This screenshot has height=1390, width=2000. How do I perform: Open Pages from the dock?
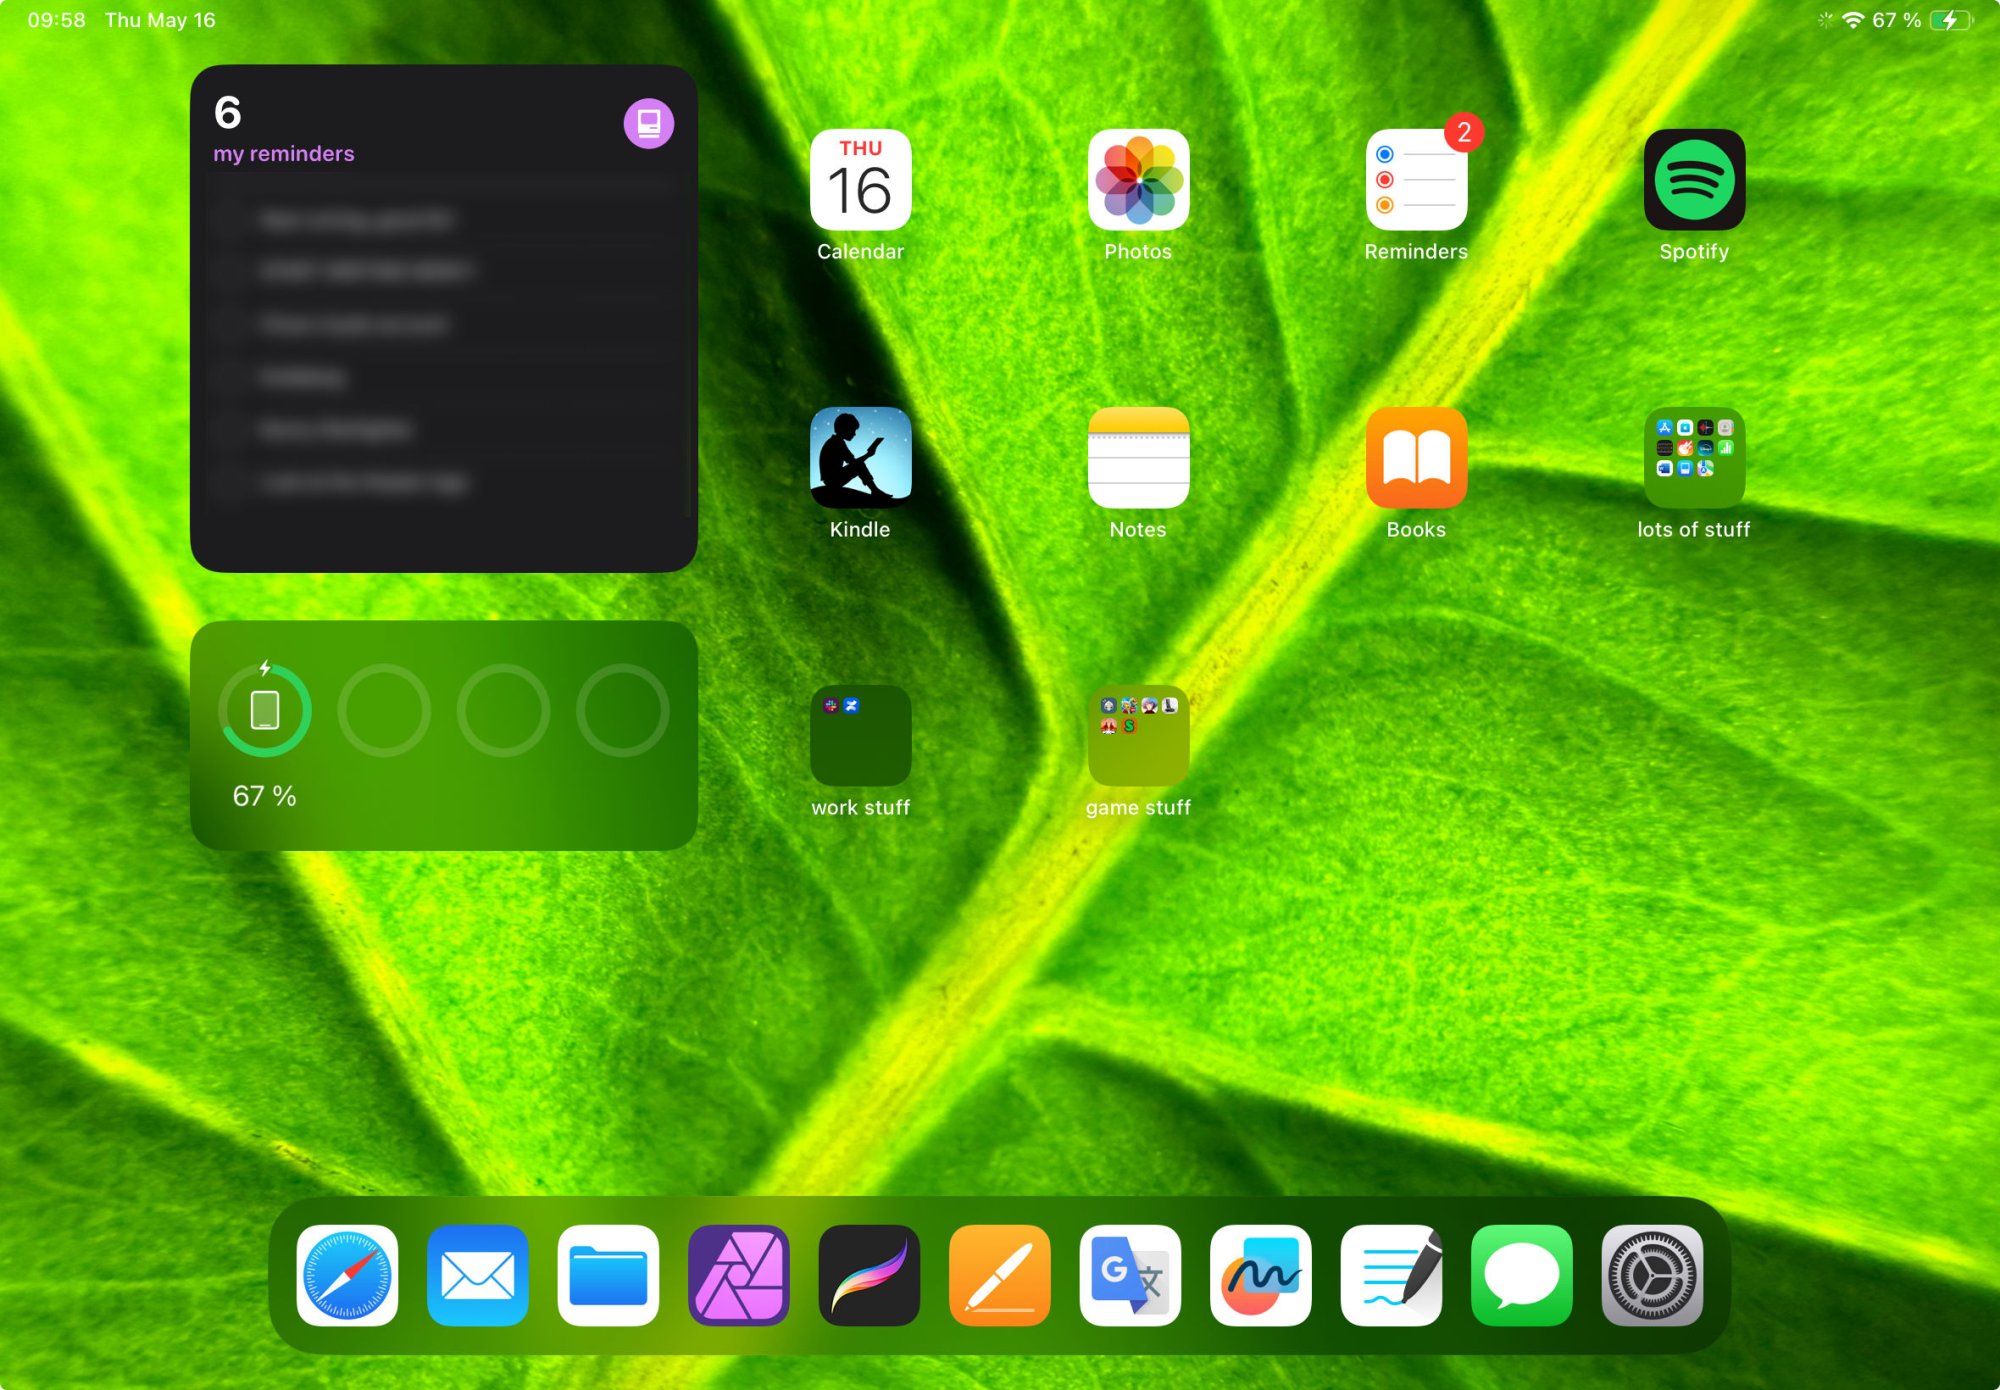tap(1000, 1275)
